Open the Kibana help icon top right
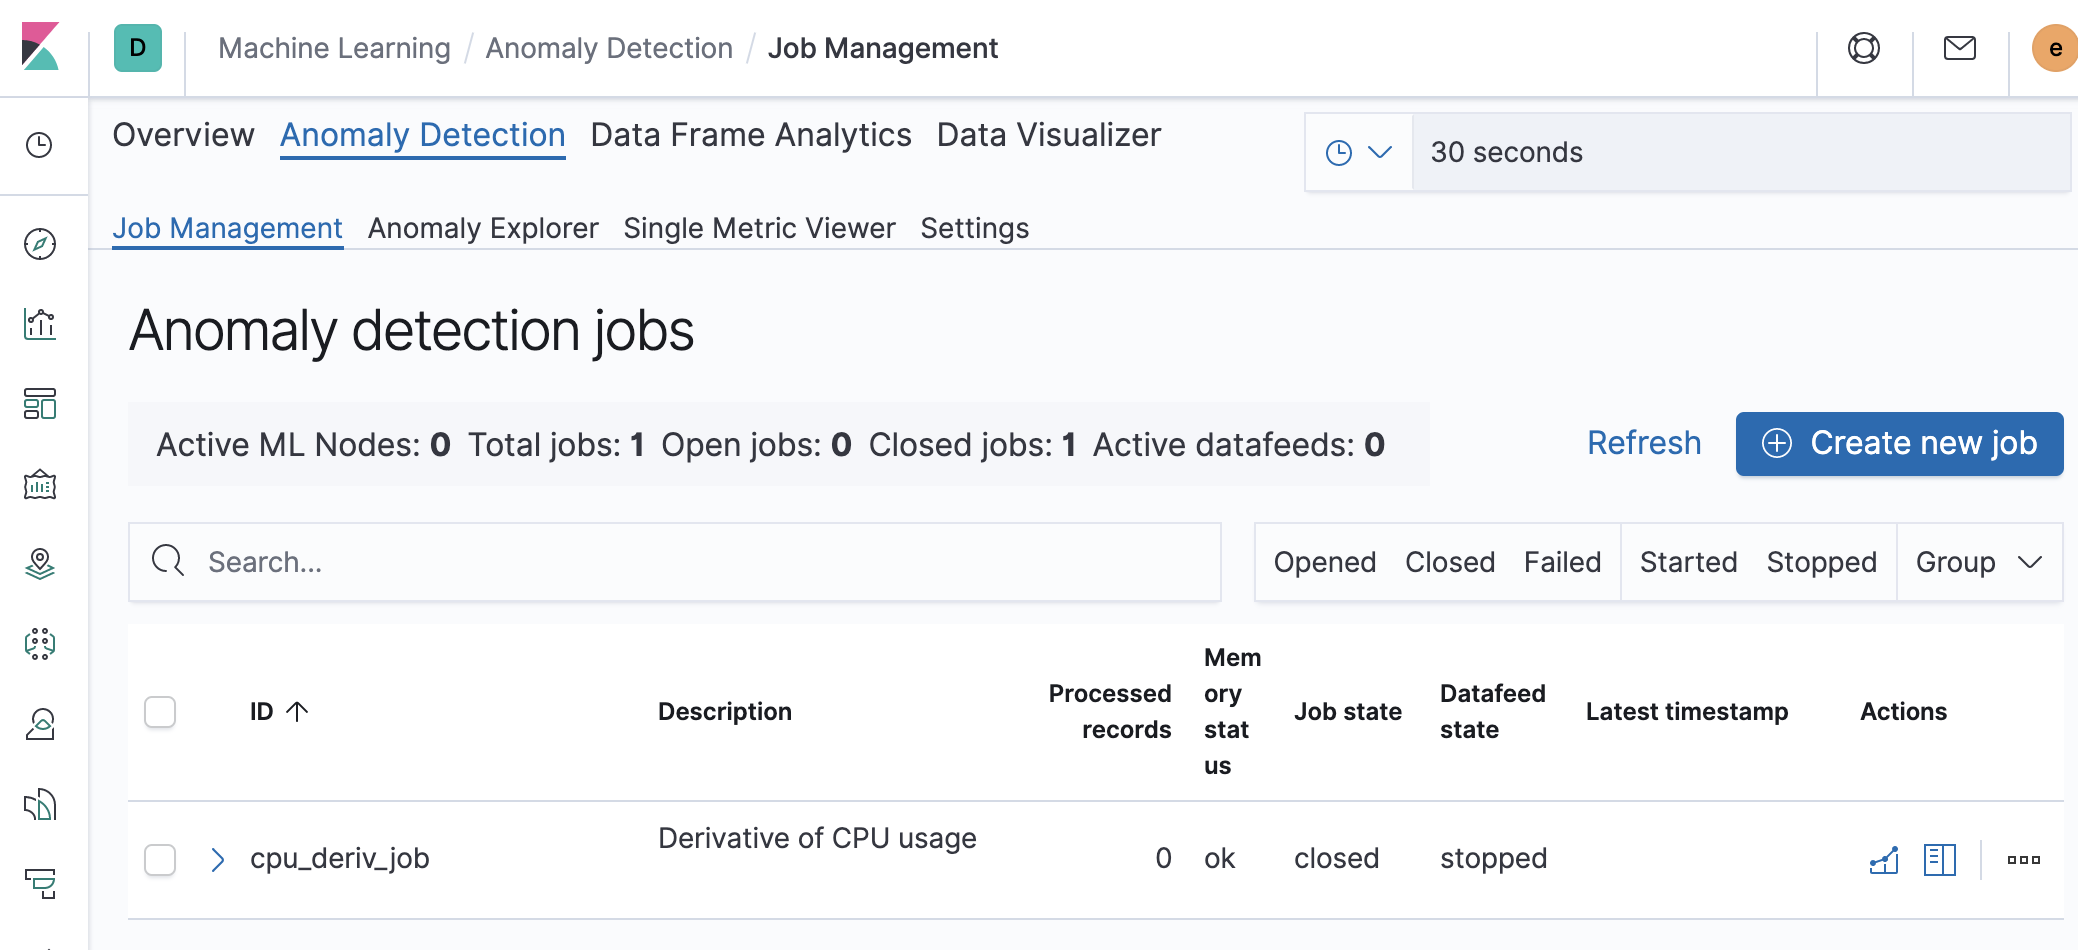Image resolution: width=2078 pixels, height=950 pixels. coord(1864,47)
